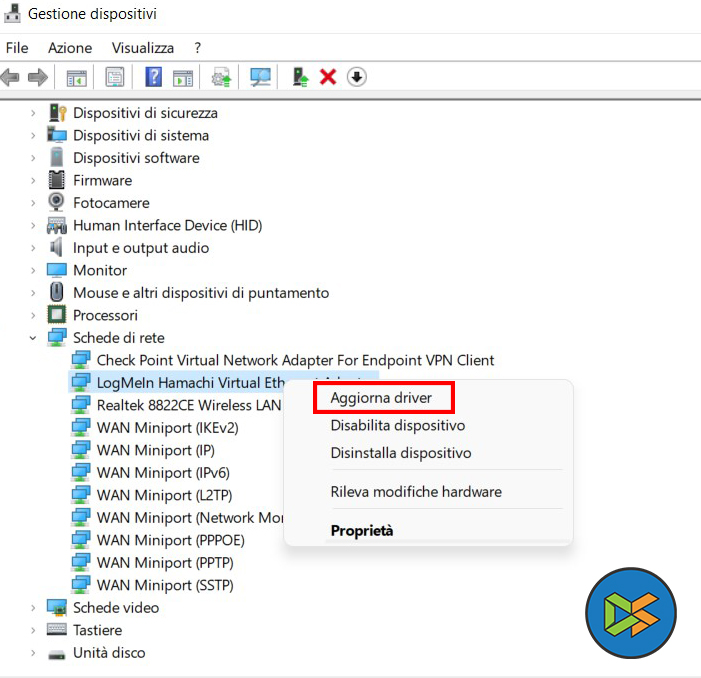The height and width of the screenshot is (678, 701).
Task: Collapse the Schede di rete node
Action: [x=33, y=338]
